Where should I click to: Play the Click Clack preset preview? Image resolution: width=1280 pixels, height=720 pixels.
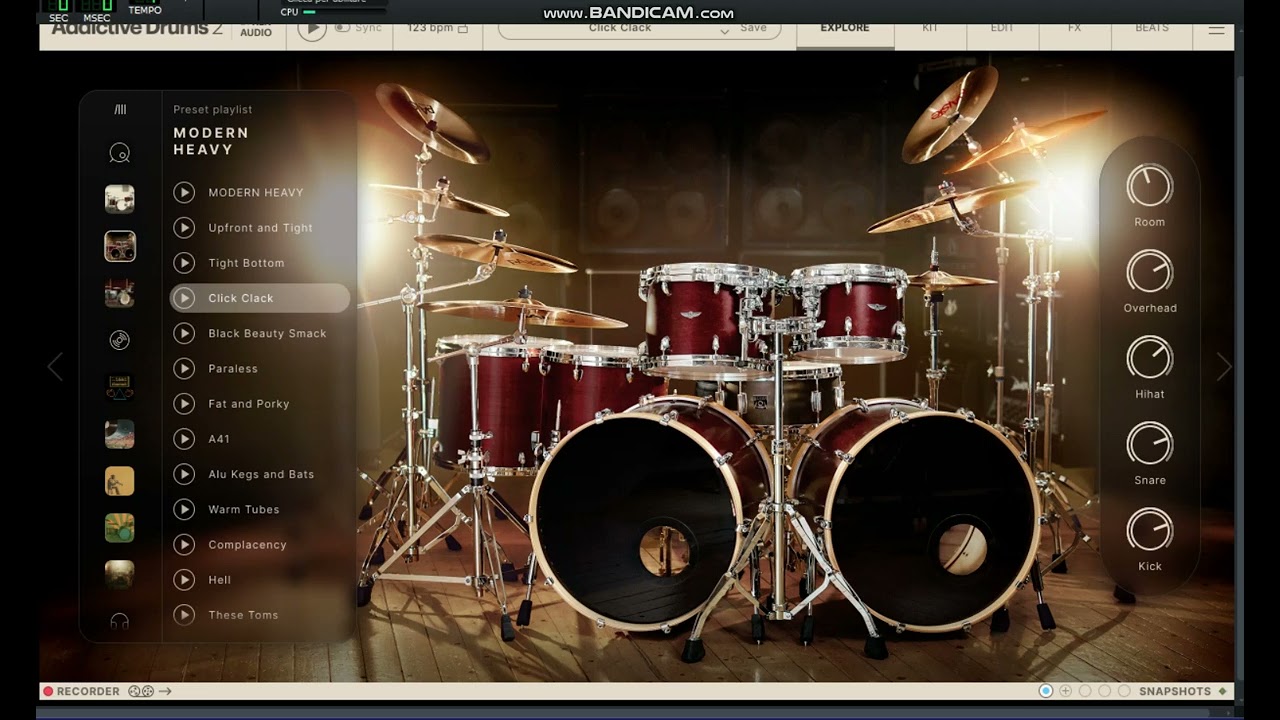[184, 298]
